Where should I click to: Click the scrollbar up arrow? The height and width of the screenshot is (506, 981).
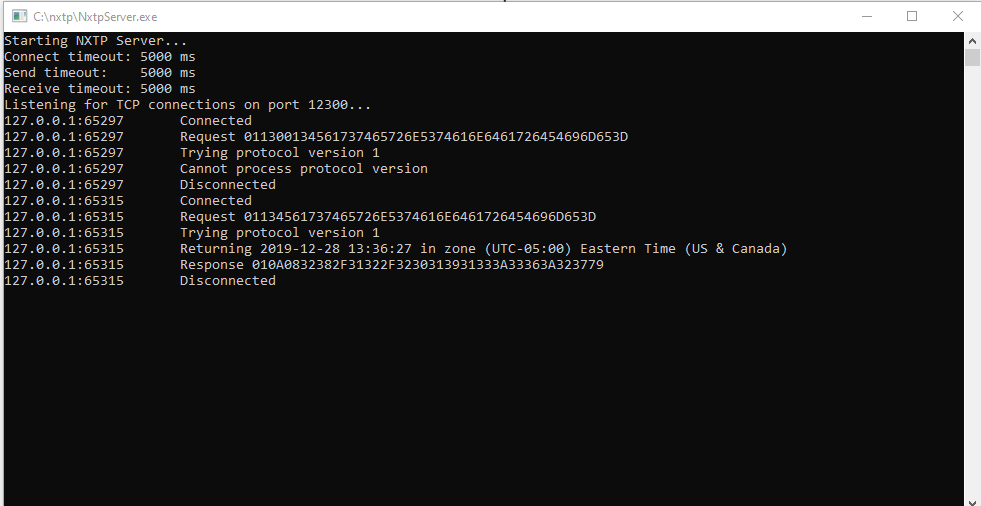(x=972, y=41)
